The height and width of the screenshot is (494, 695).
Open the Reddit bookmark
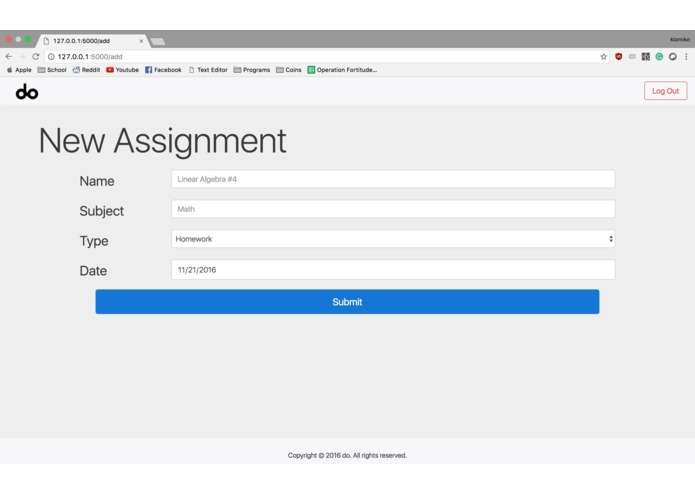[x=86, y=70]
